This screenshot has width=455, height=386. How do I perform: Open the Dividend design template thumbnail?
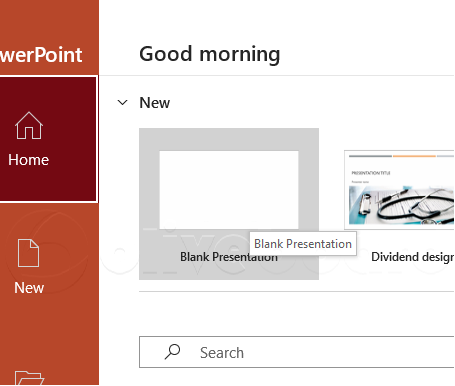[399, 190]
